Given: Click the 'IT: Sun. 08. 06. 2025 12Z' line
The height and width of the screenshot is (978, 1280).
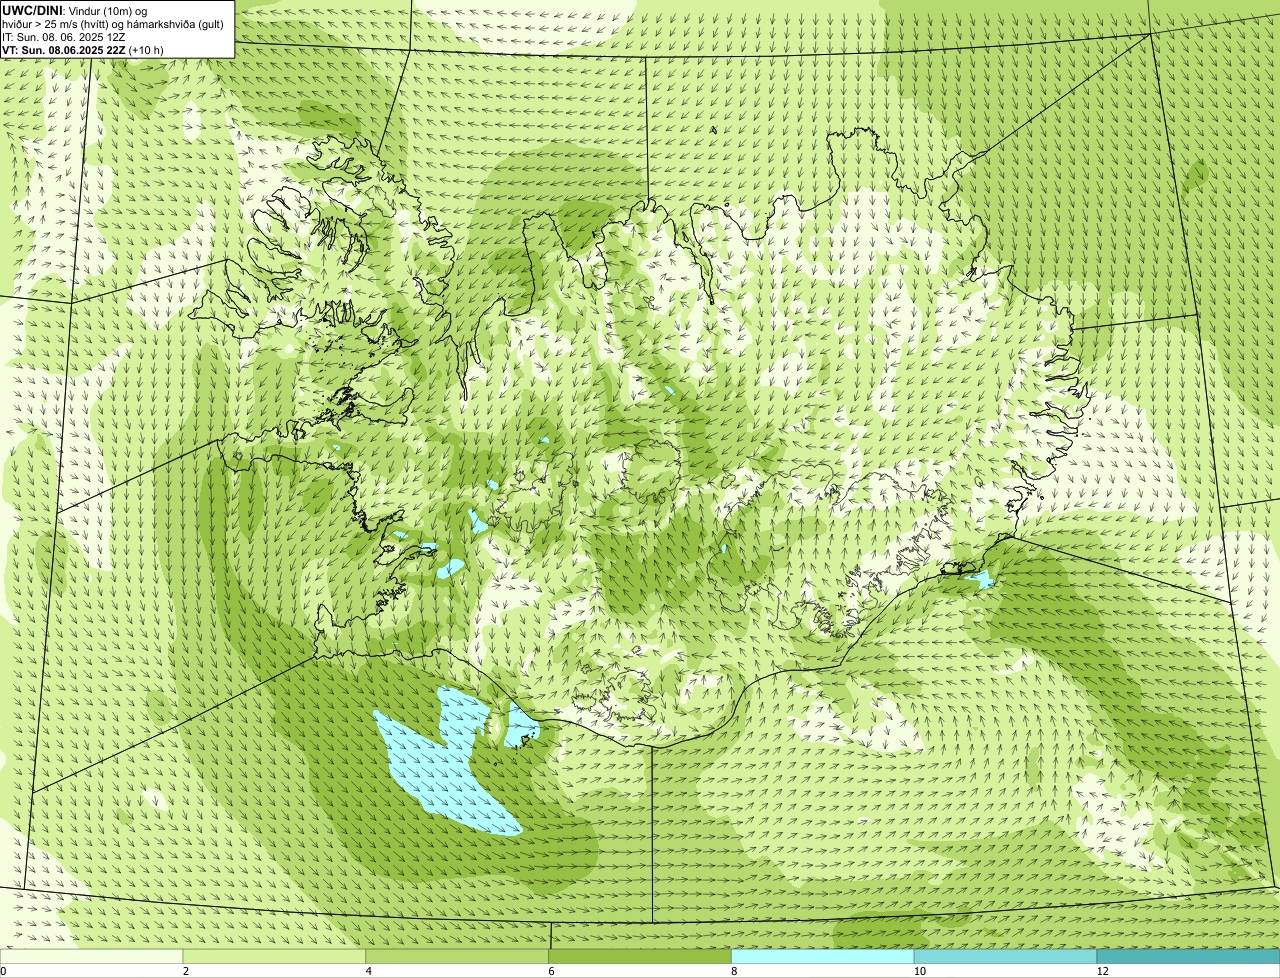Looking at the screenshot, I should coord(63,37).
